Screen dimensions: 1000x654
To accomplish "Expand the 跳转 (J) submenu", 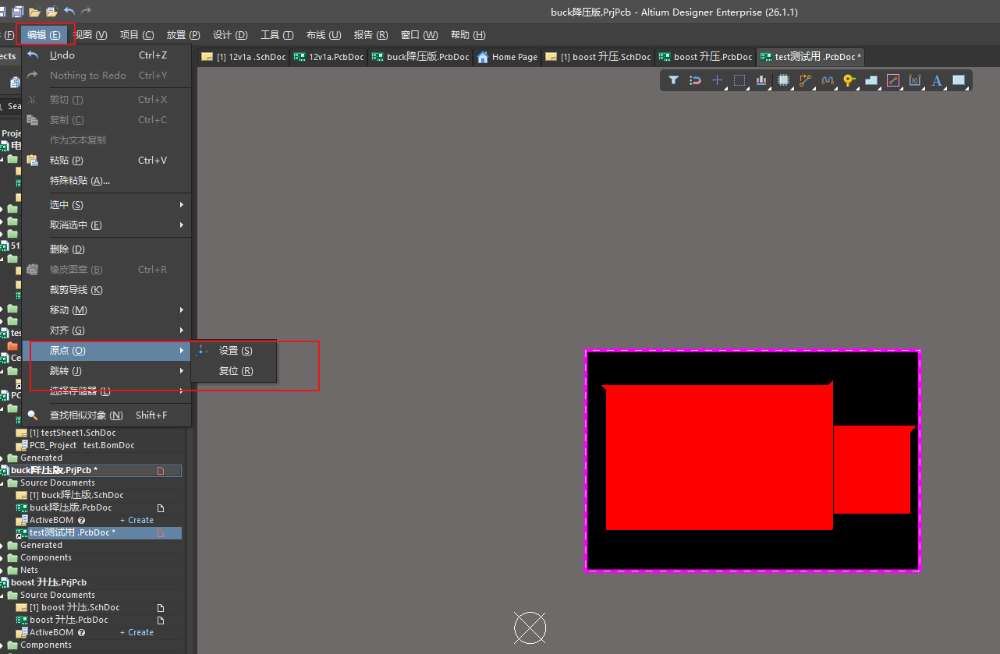I will point(107,371).
